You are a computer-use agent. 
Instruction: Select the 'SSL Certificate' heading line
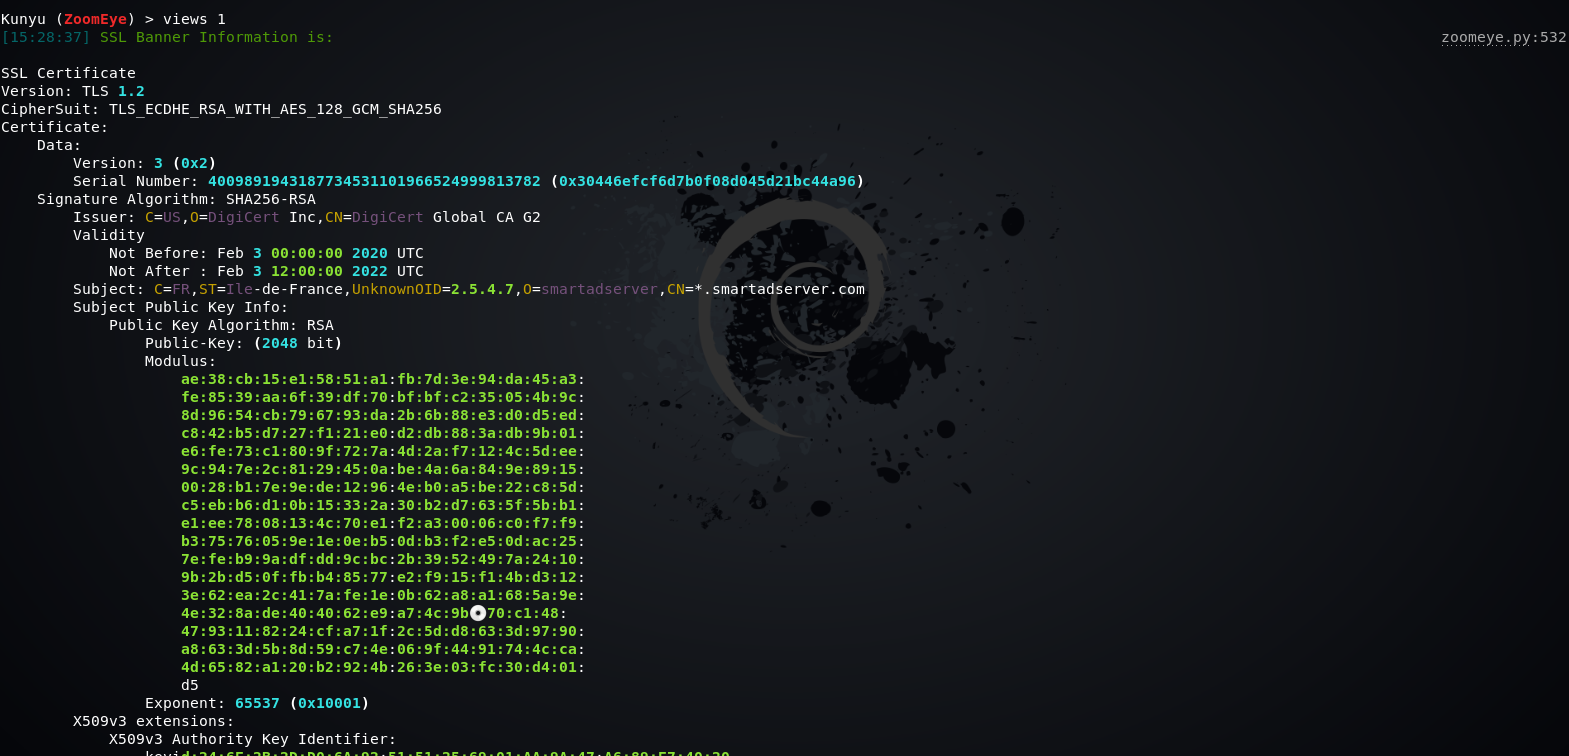(68, 73)
